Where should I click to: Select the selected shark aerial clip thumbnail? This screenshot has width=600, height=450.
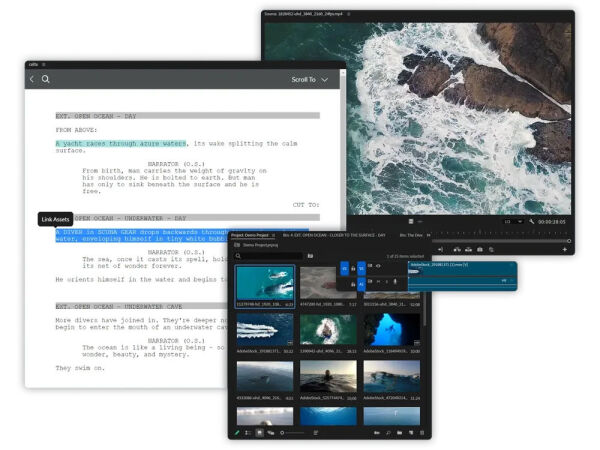265,283
